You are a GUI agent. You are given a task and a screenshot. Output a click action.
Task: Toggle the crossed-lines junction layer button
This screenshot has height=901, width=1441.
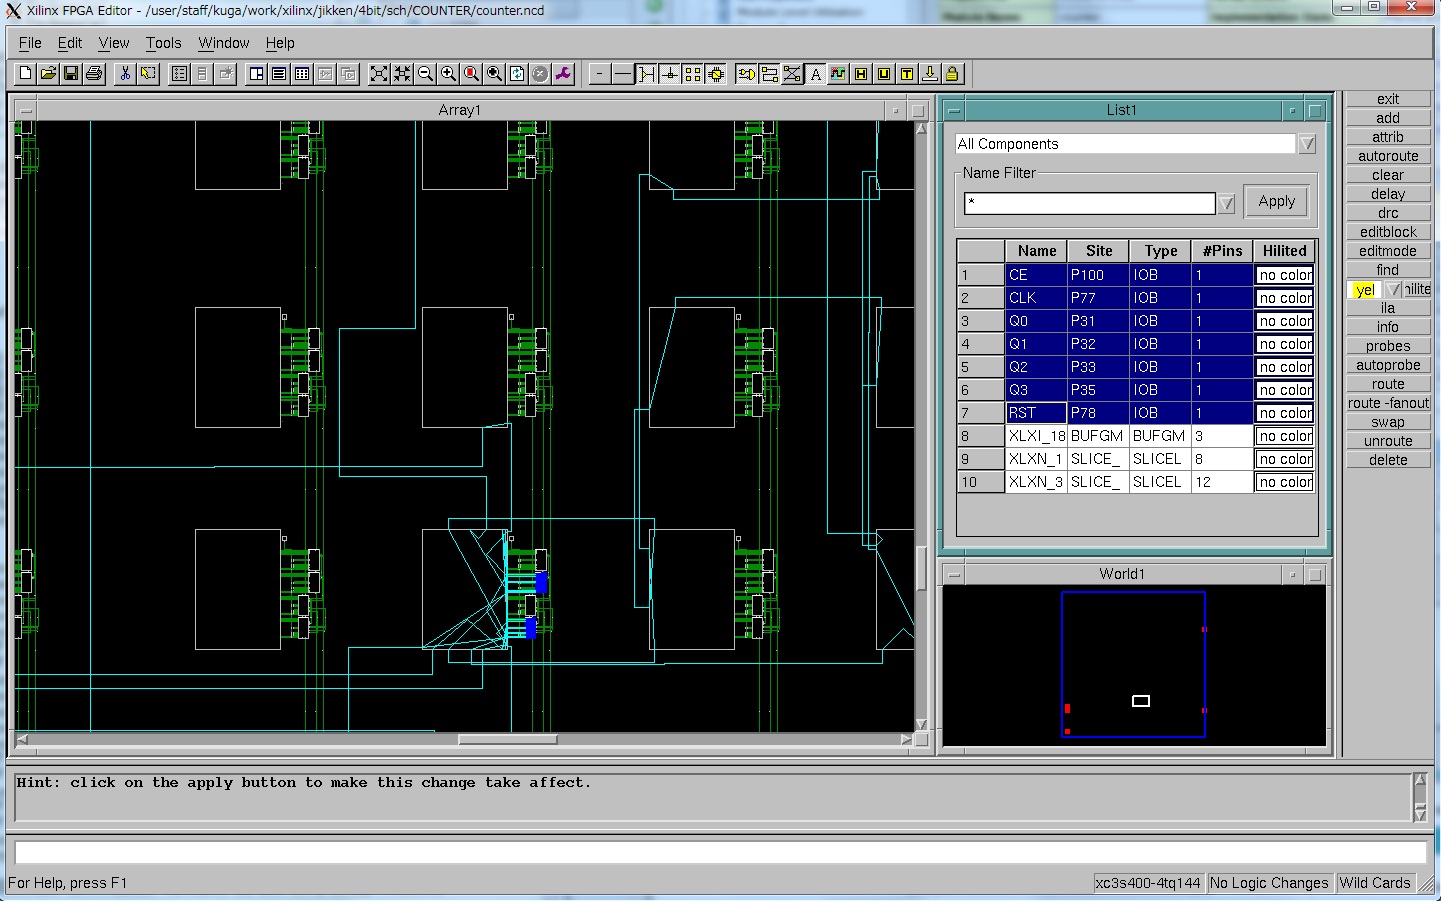point(669,74)
